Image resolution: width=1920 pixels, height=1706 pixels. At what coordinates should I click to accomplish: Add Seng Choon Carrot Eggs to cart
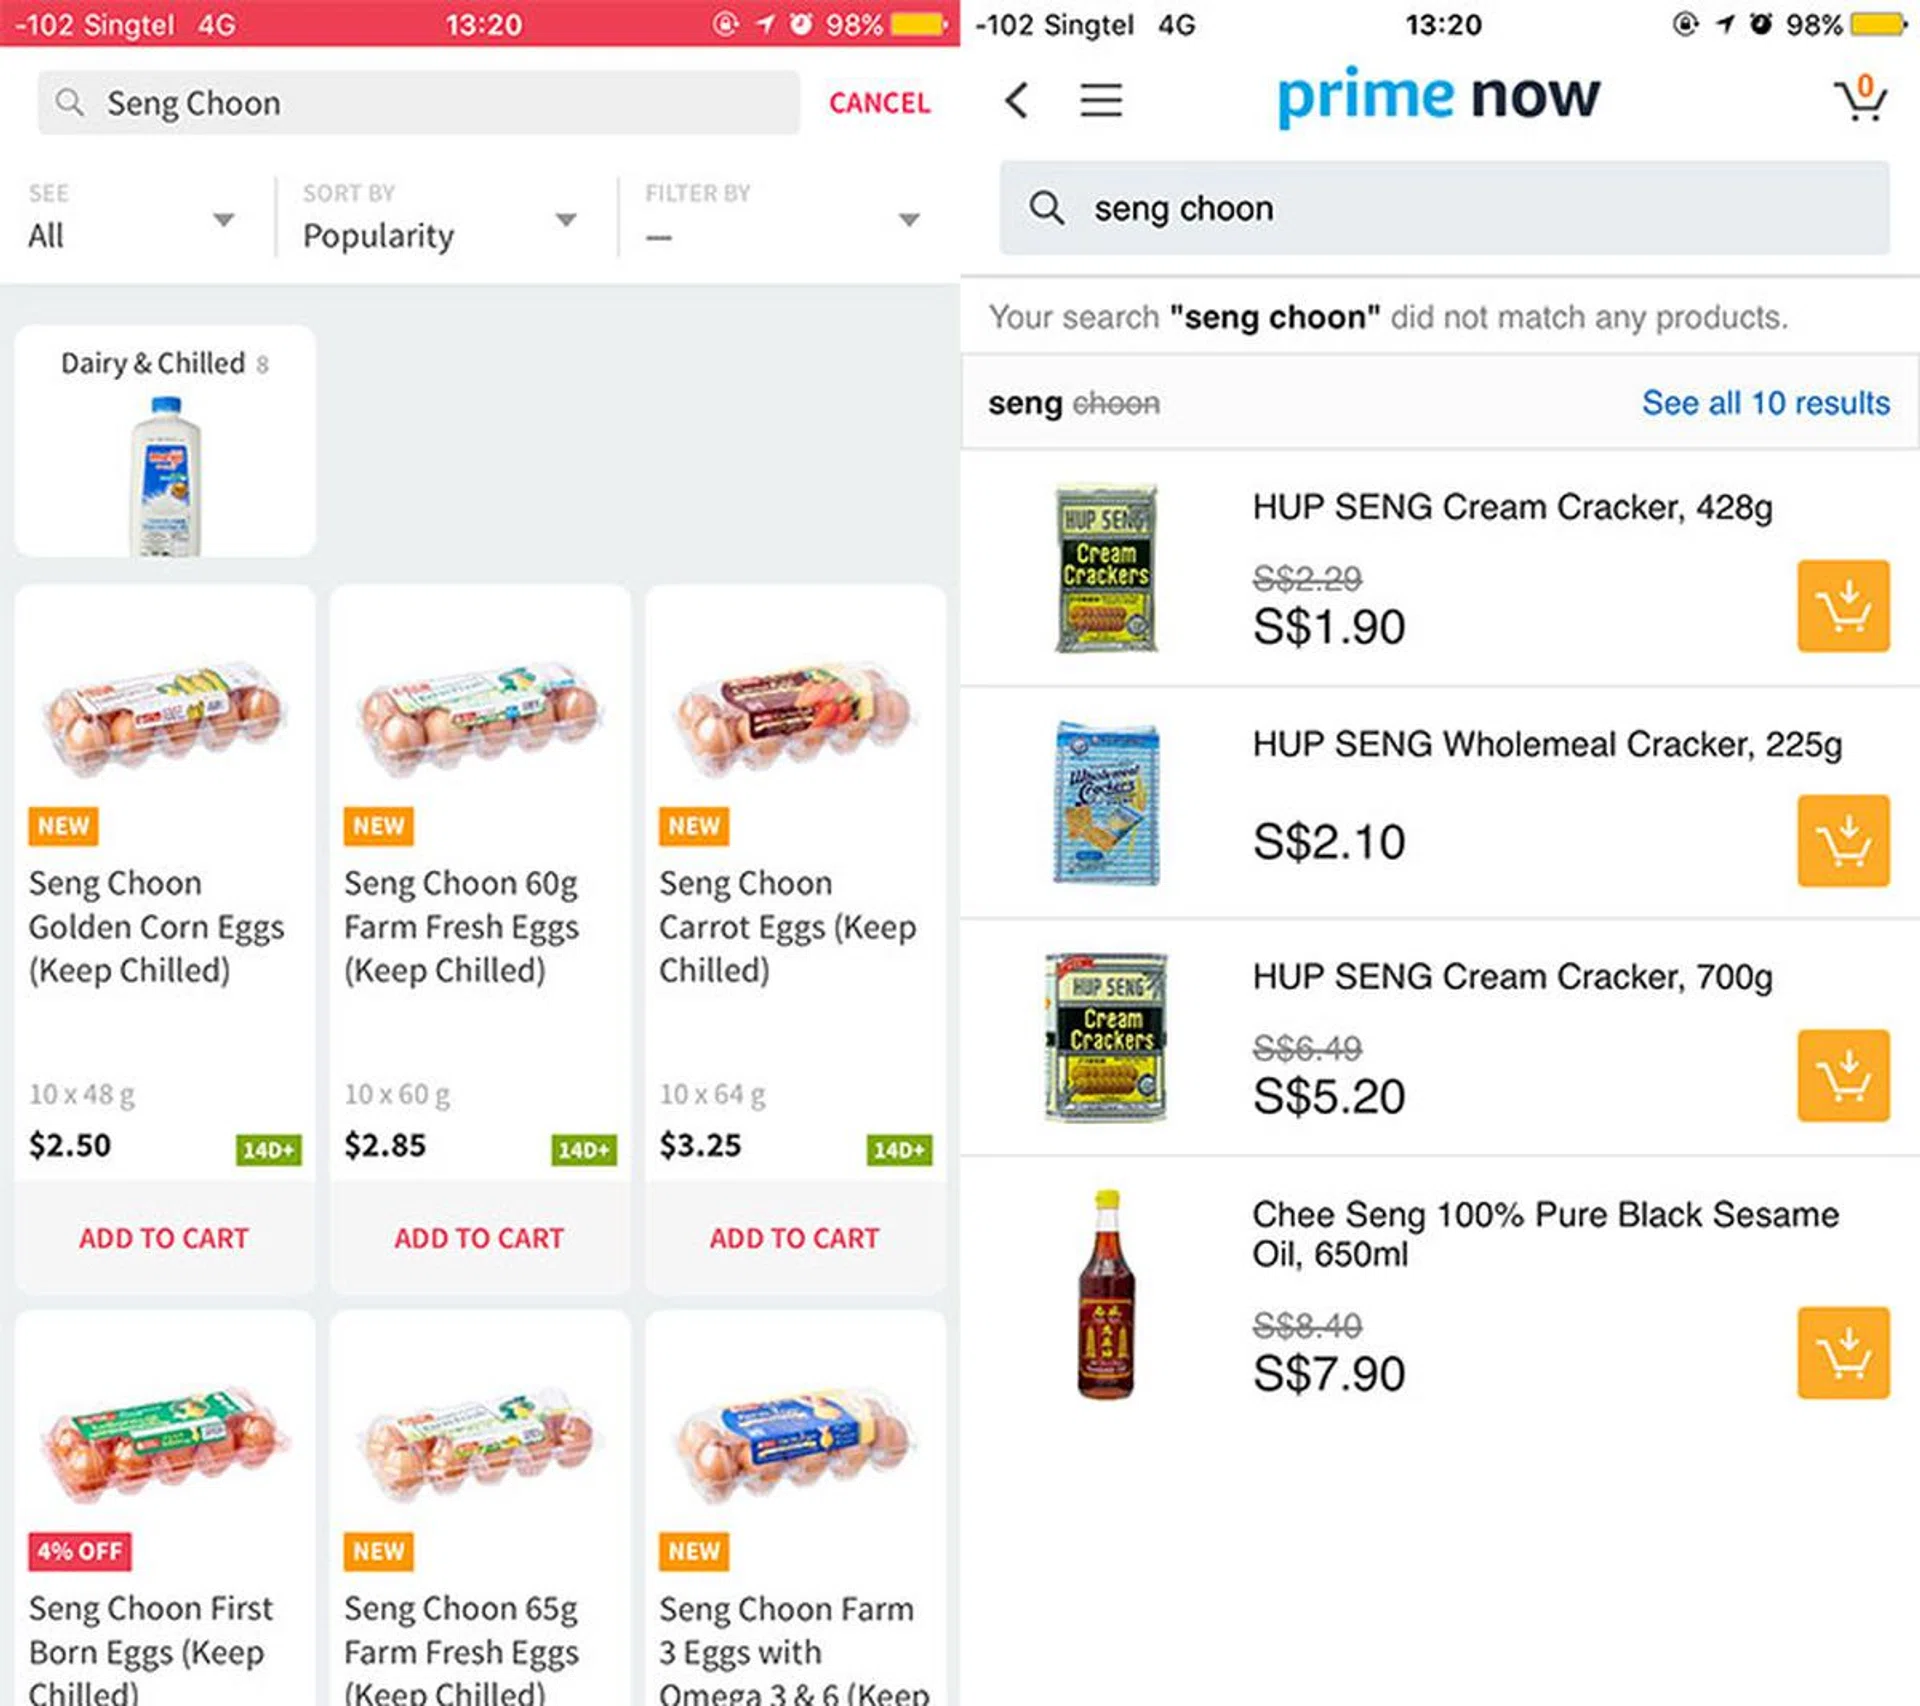point(794,1238)
